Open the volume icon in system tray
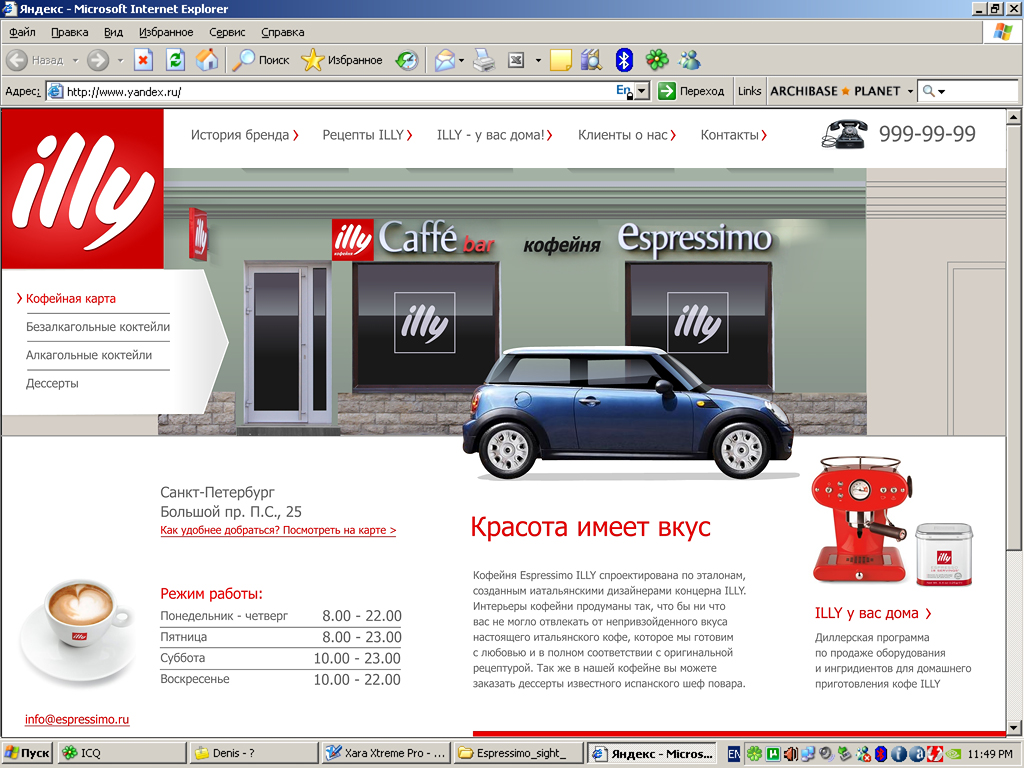 click(791, 754)
